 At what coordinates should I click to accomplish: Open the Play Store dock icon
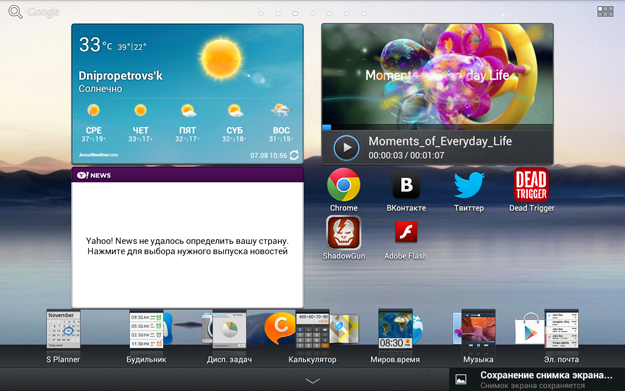(x=529, y=329)
